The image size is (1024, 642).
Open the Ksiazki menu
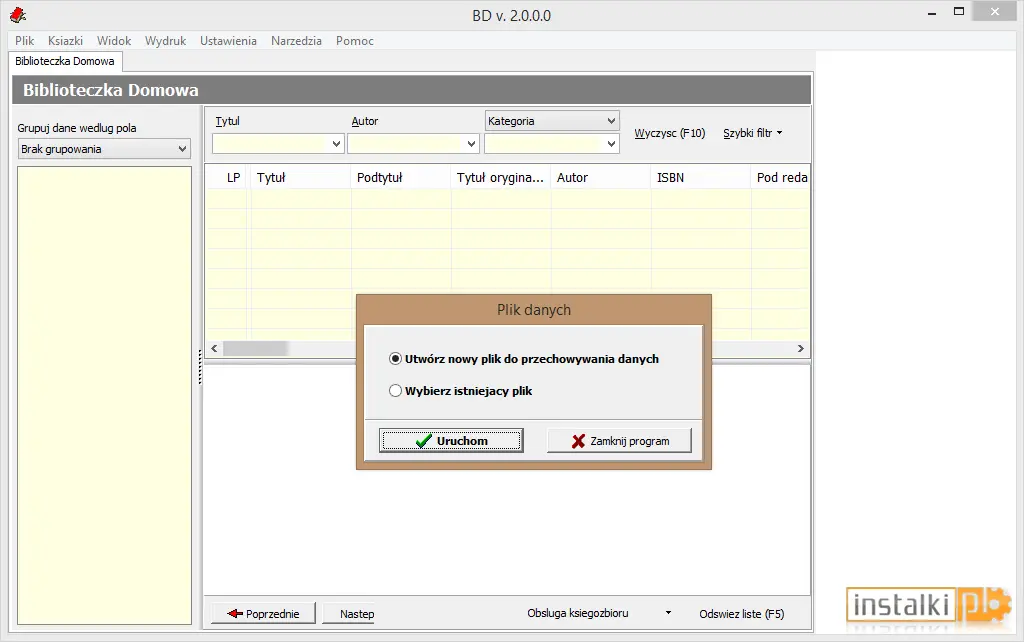65,40
